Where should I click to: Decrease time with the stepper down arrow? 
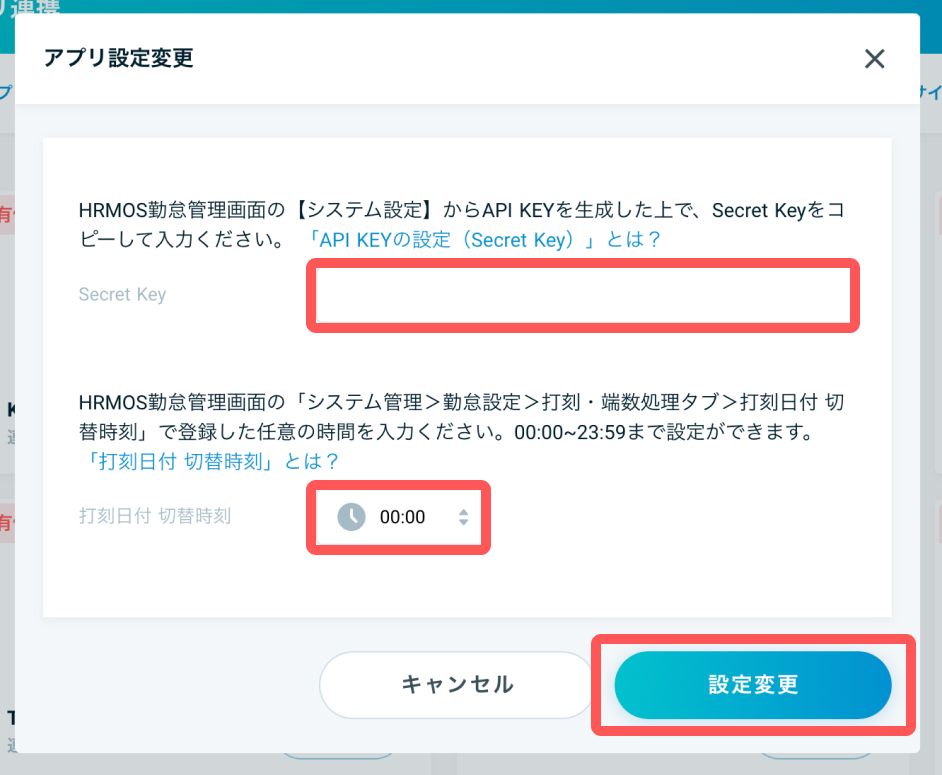coord(463,523)
